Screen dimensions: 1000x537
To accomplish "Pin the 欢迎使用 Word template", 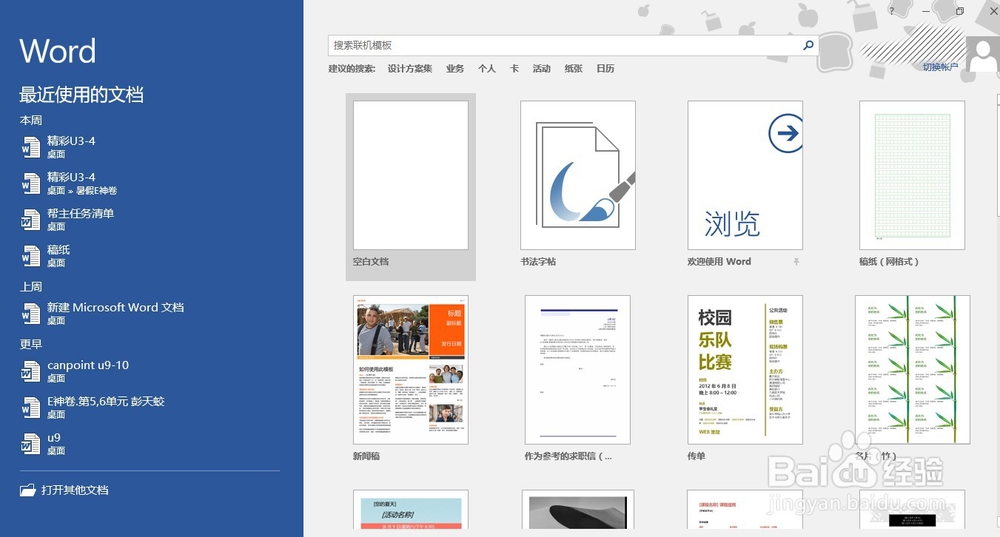I will coord(796,261).
